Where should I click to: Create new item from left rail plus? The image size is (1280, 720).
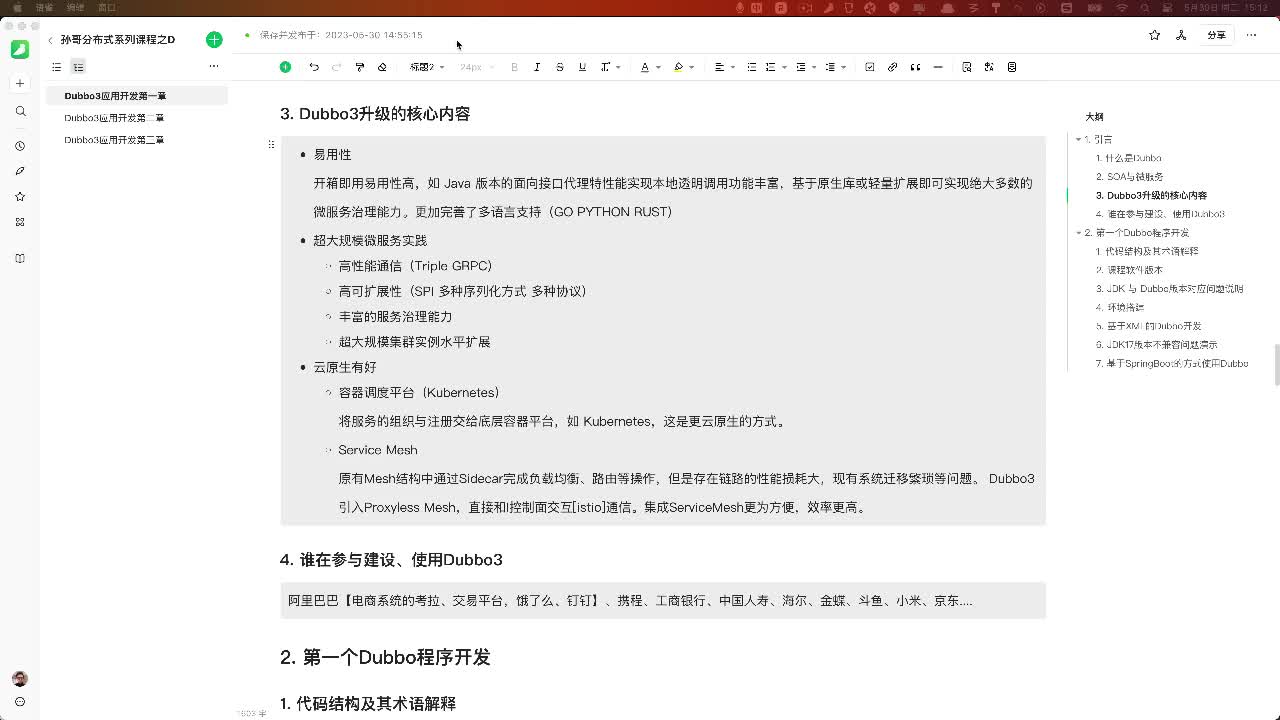[20, 83]
